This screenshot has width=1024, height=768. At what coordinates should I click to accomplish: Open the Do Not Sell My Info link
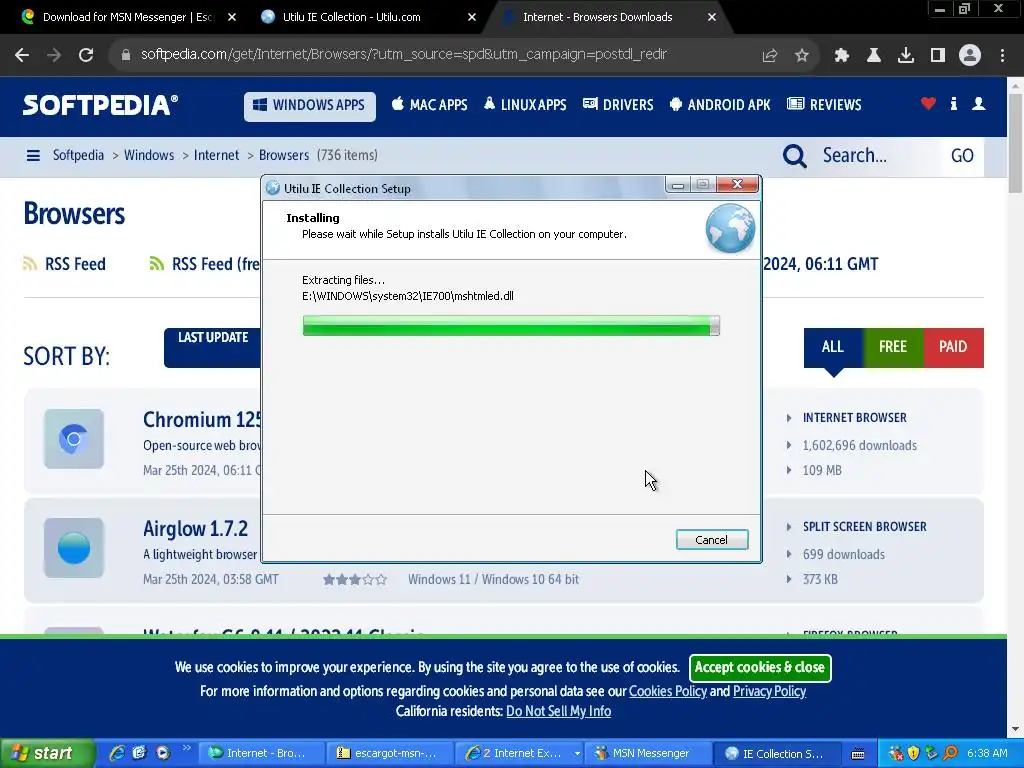(558, 711)
